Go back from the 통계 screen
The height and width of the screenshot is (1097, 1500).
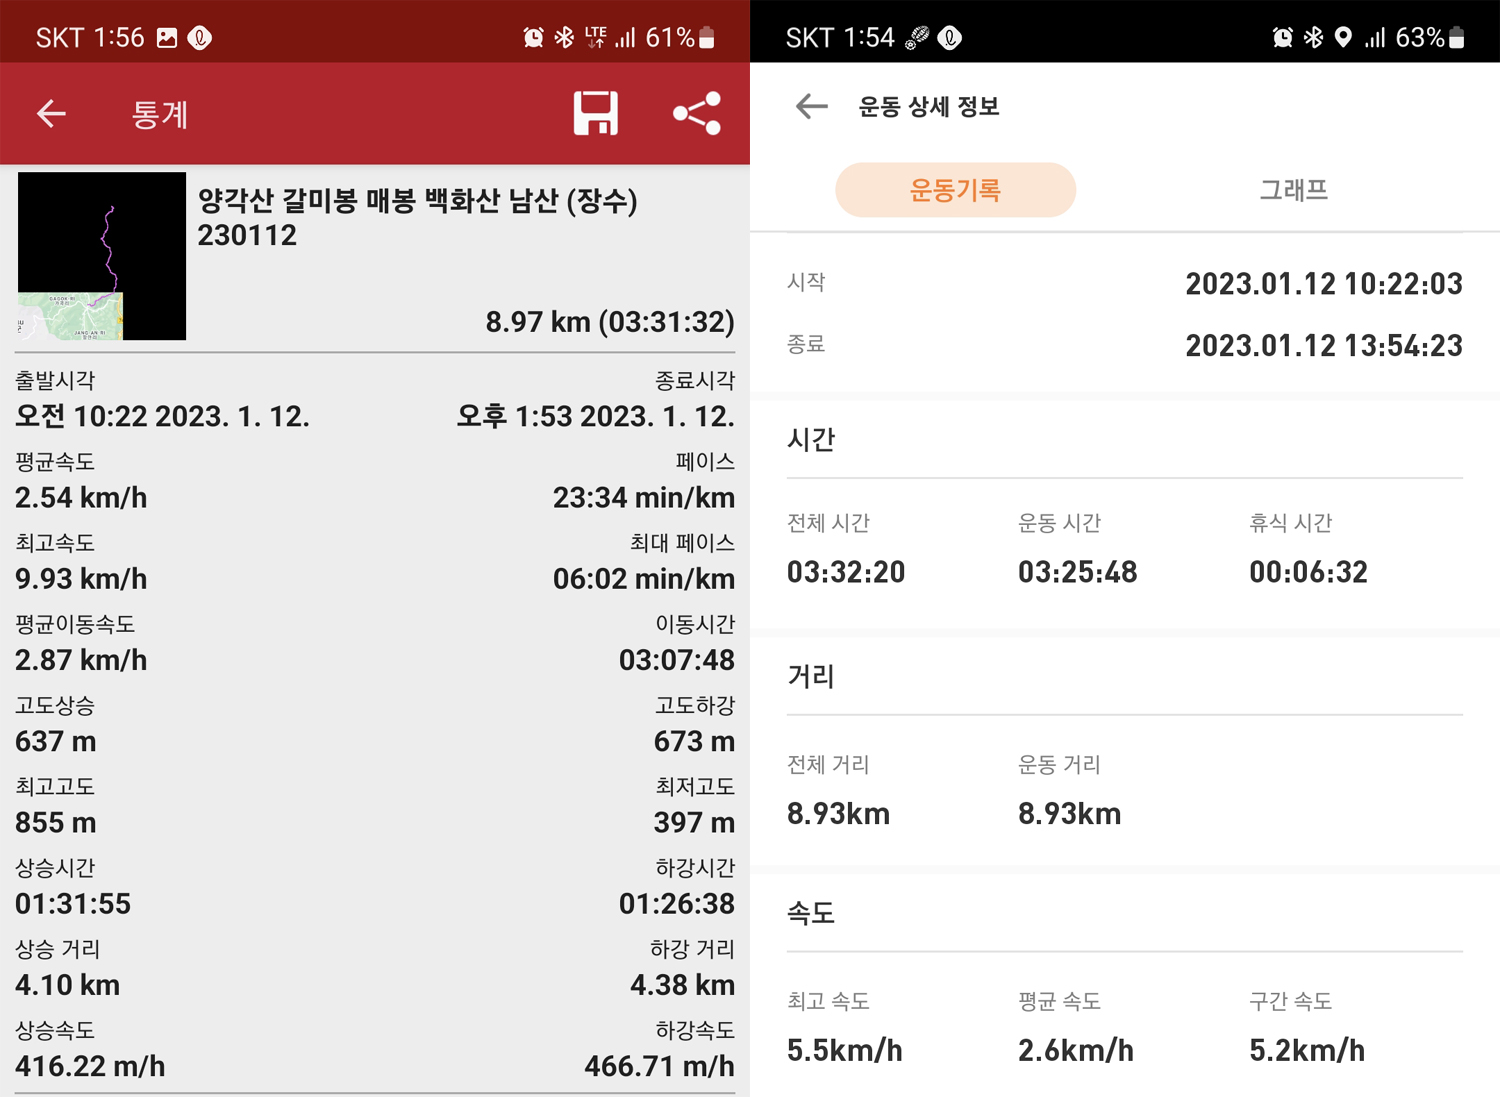[51, 114]
